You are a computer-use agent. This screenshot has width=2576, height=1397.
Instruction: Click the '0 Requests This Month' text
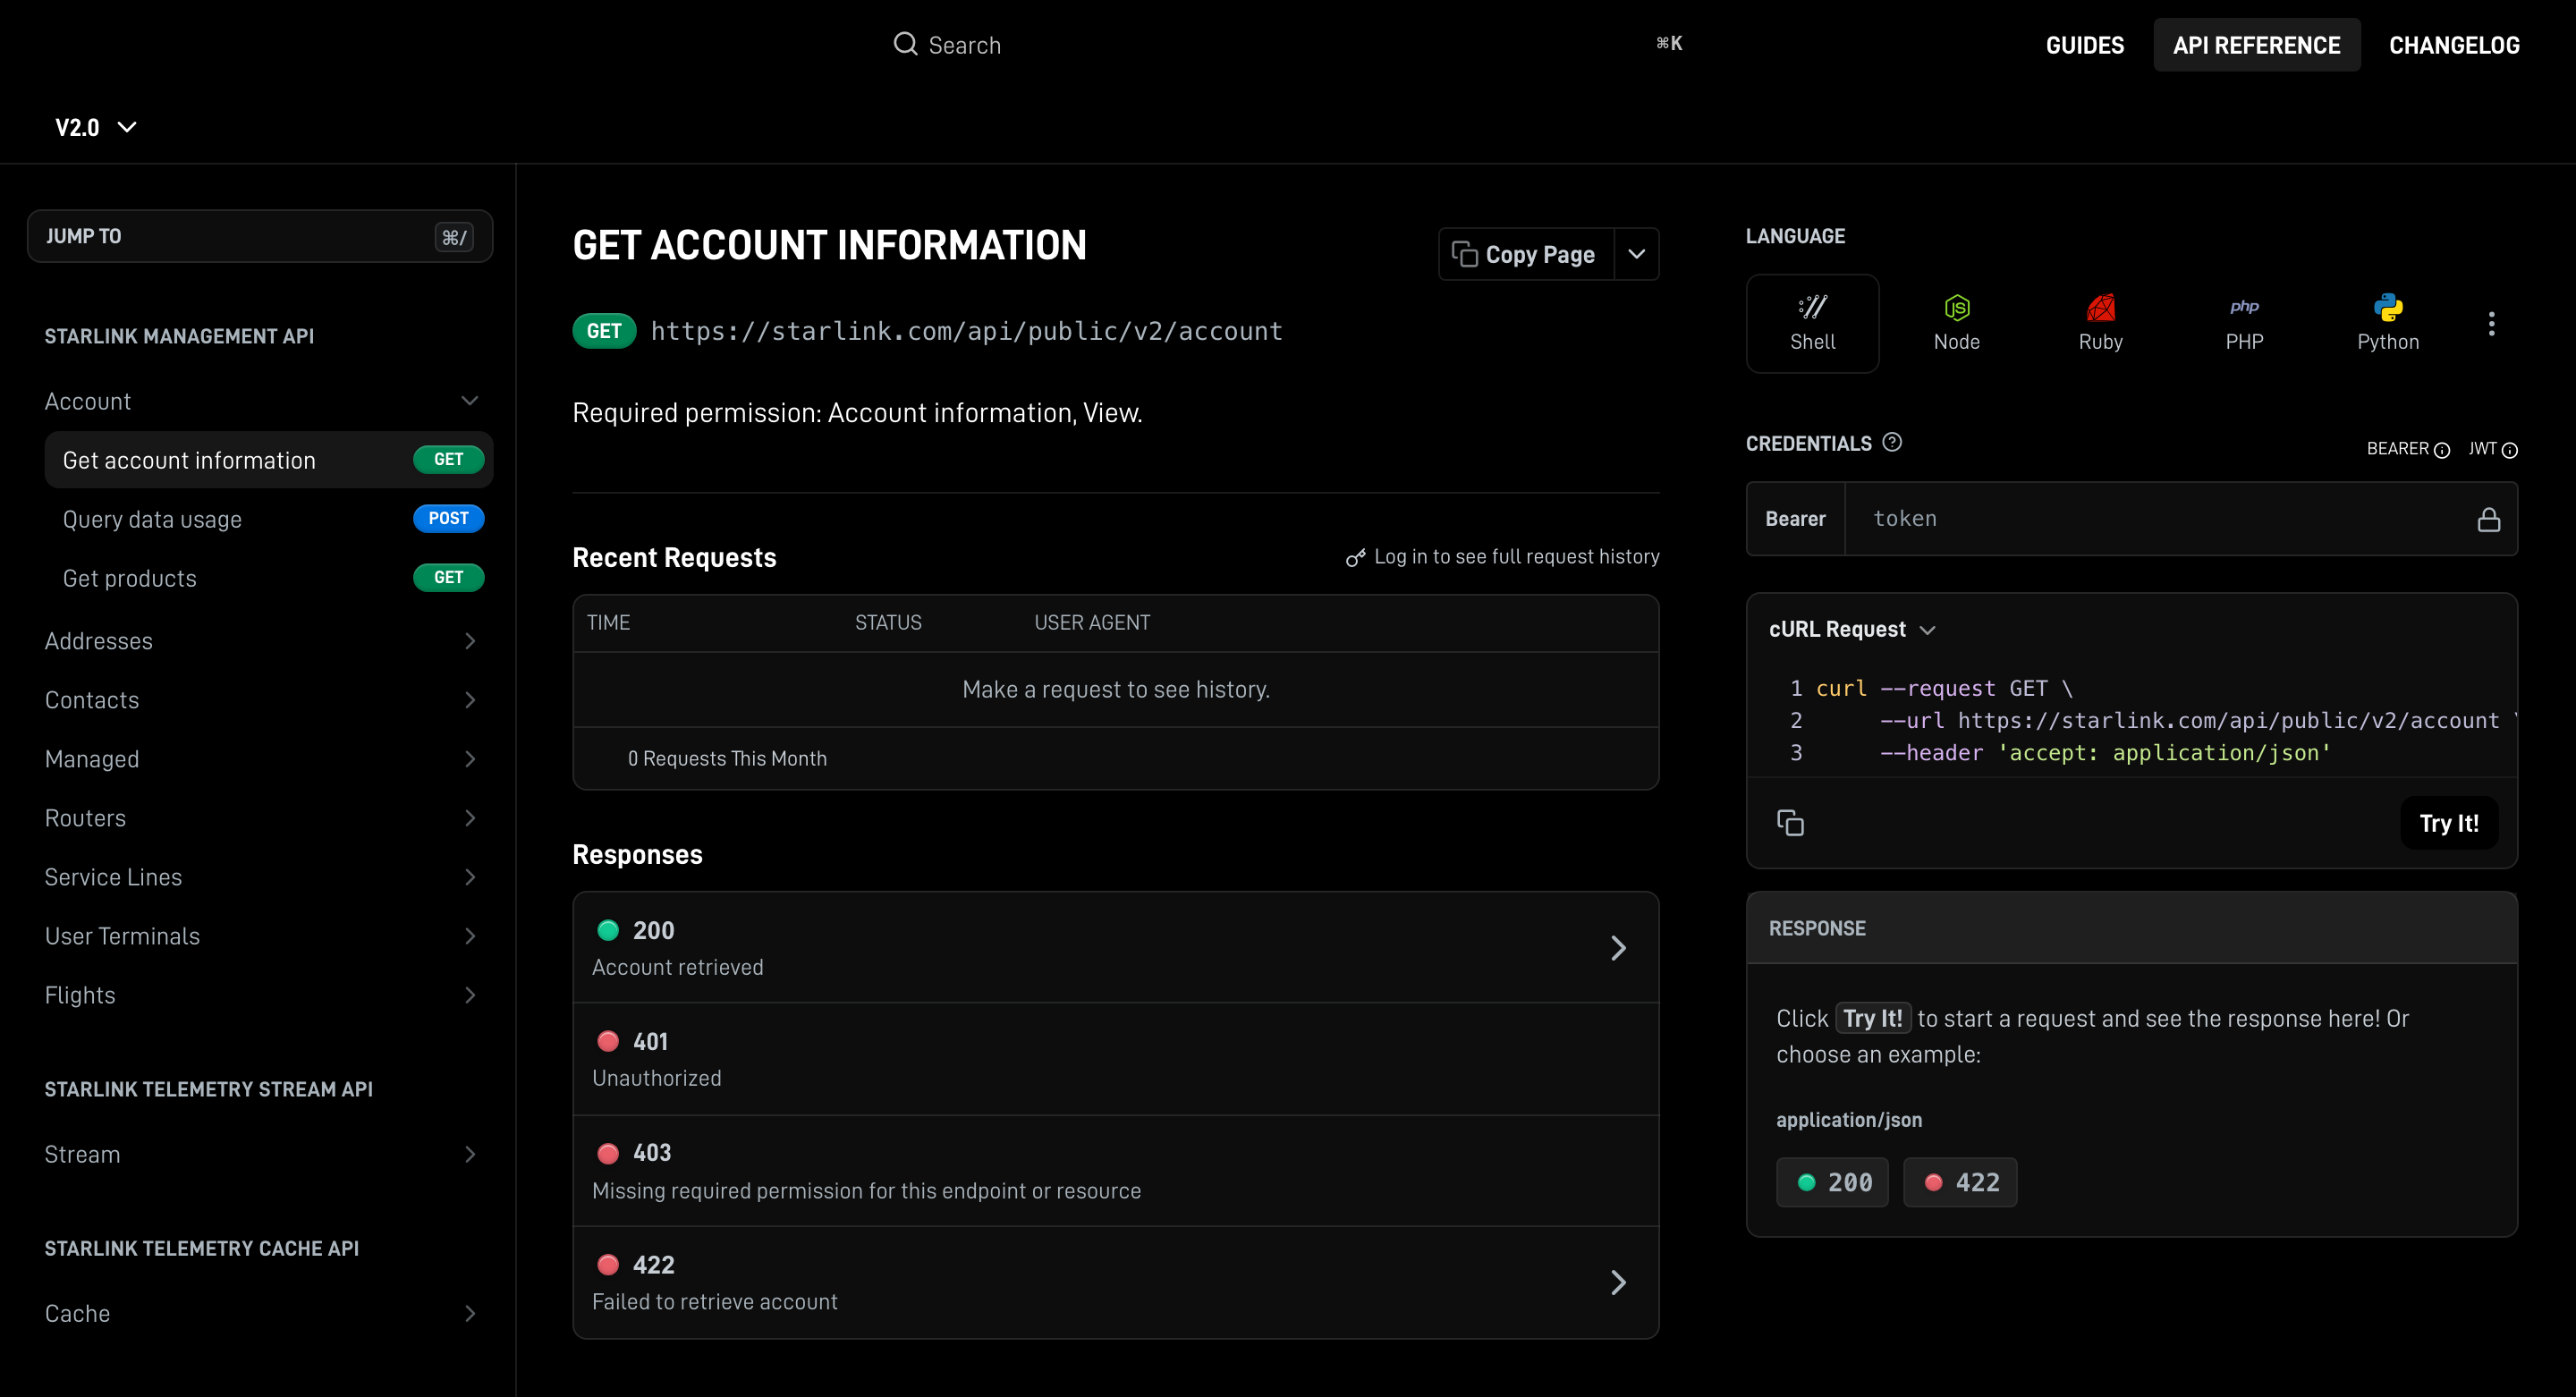[x=727, y=759]
